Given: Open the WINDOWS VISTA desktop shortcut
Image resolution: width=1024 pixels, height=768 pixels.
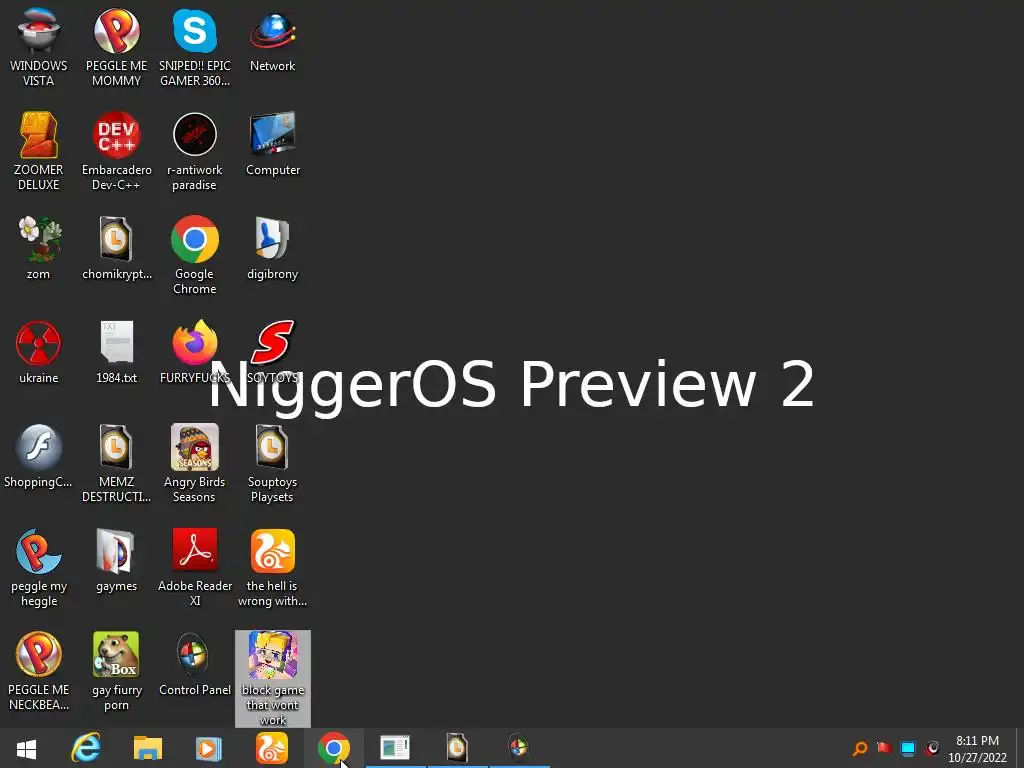Looking at the screenshot, I should (39, 47).
